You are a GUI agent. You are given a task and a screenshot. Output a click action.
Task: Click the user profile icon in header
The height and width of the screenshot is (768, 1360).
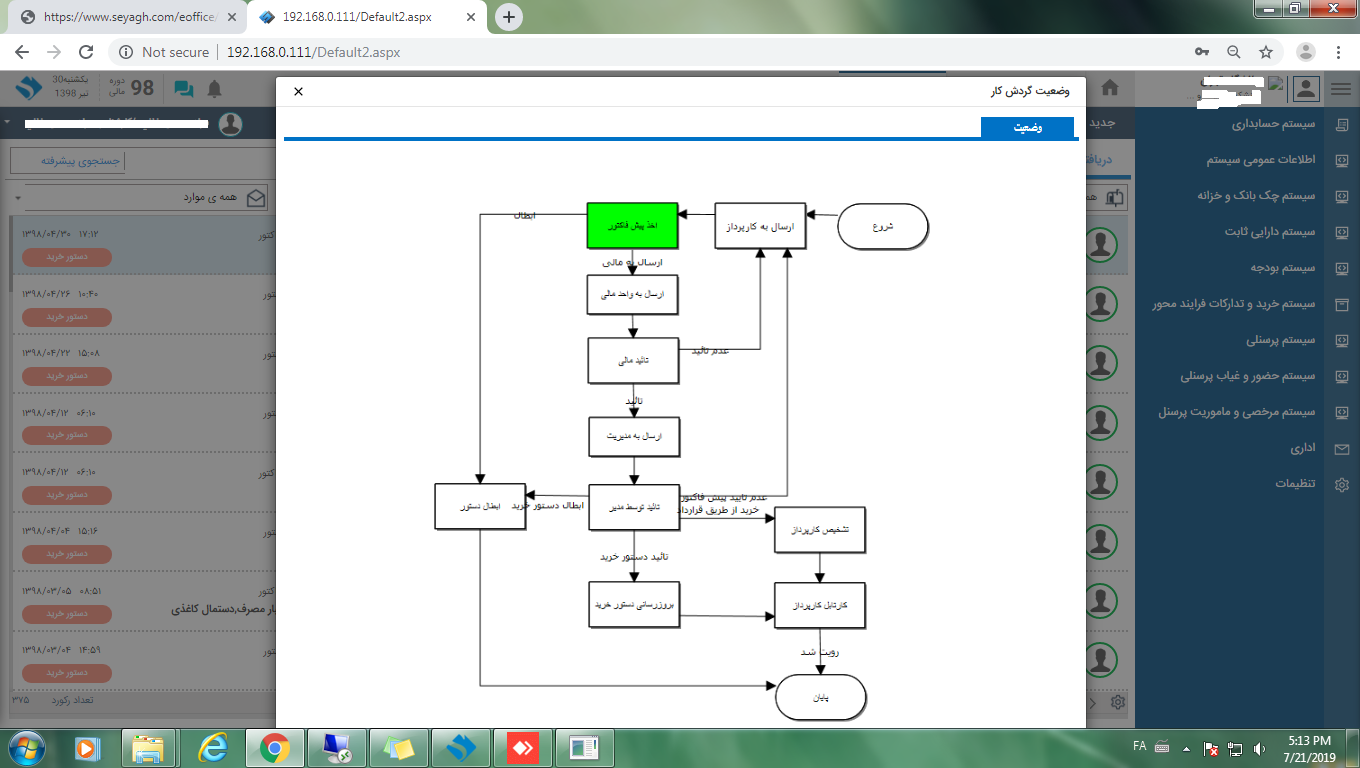click(x=1305, y=89)
